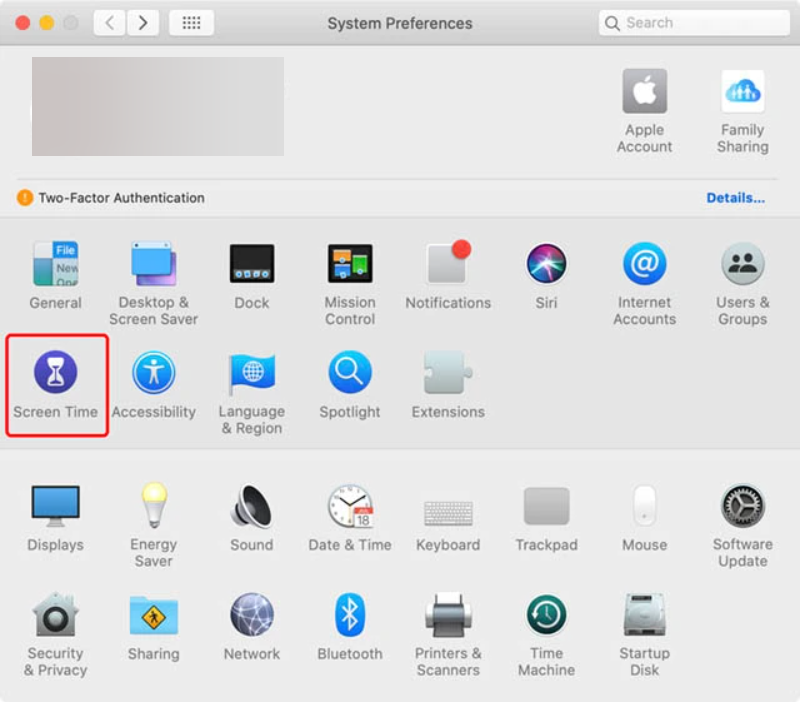The height and width of the screenshot is (702, 800).
Task: Click the Two-Factor Authentication warning icon
Action: pos(25,197)
